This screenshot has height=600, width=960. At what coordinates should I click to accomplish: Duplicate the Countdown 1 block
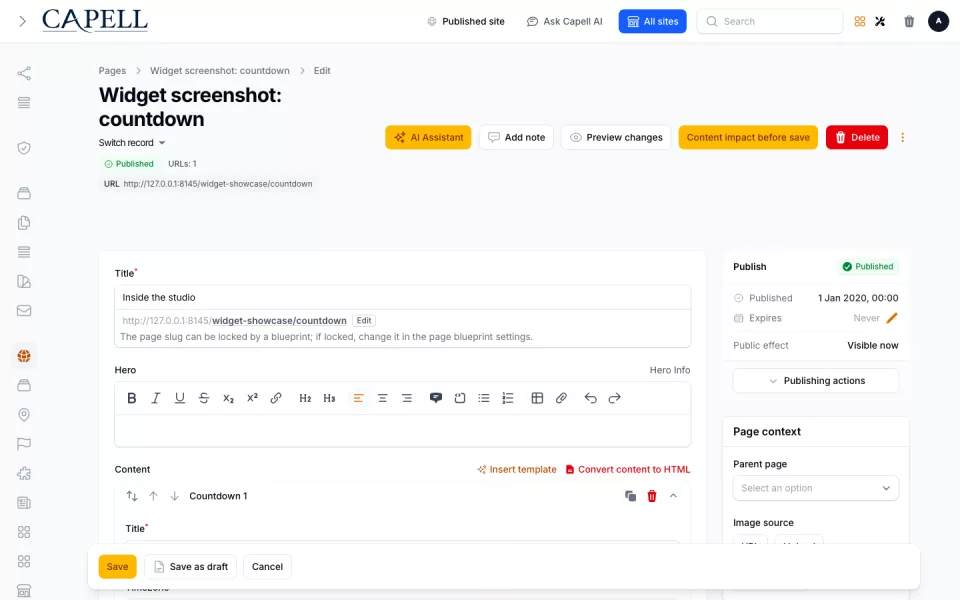pos(630,496)
